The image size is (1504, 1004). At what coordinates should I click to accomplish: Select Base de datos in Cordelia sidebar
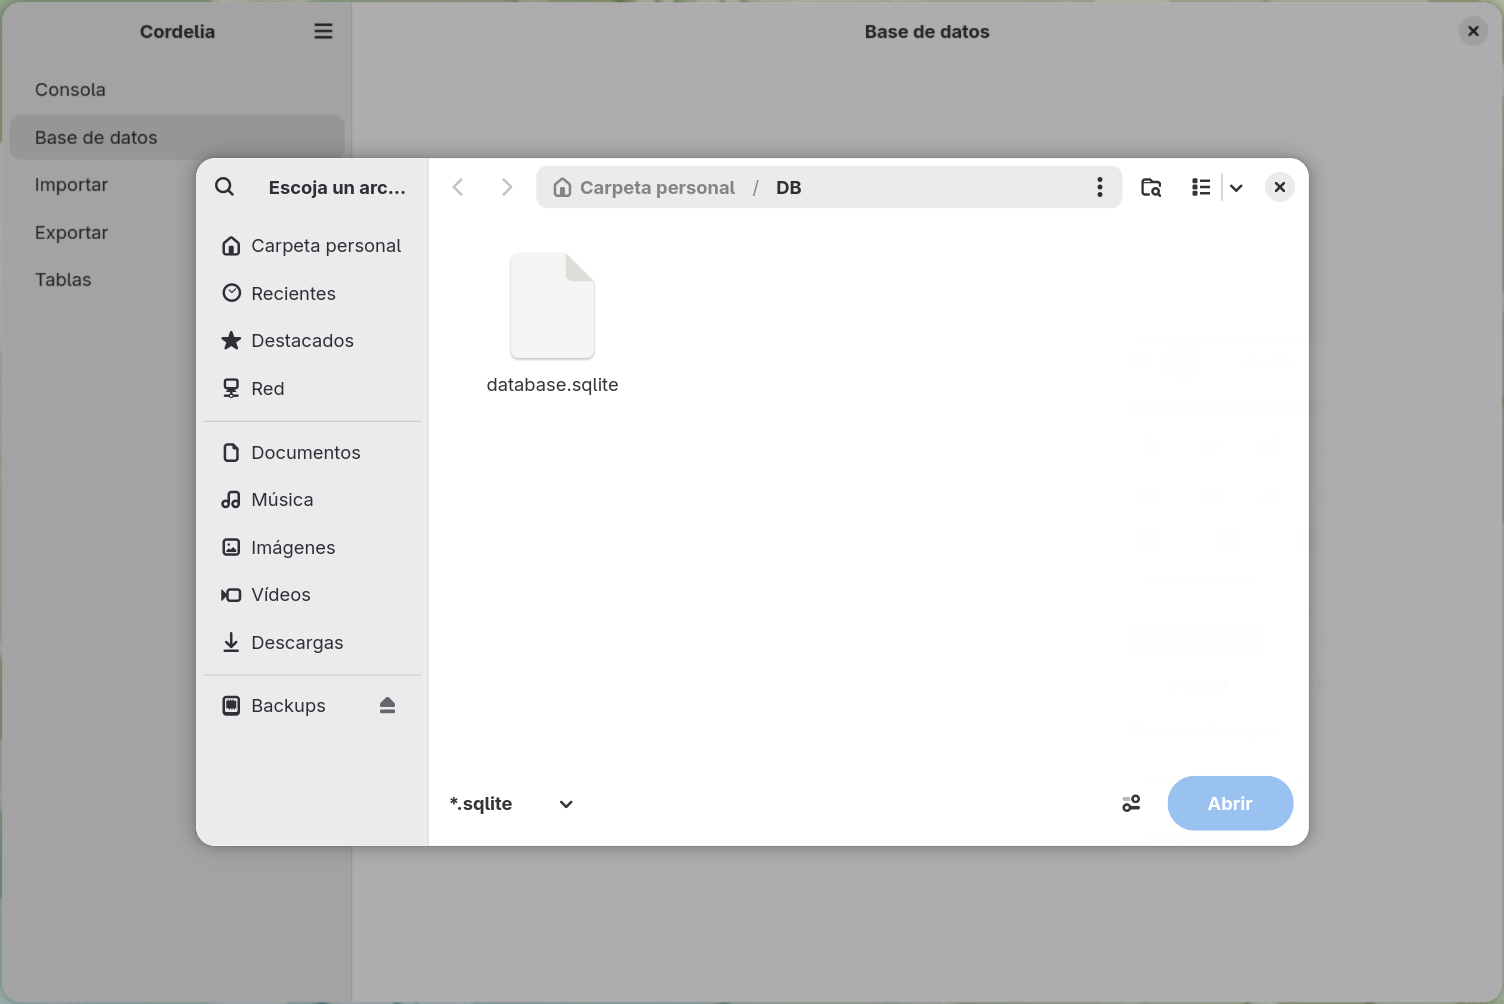[177, 137]
